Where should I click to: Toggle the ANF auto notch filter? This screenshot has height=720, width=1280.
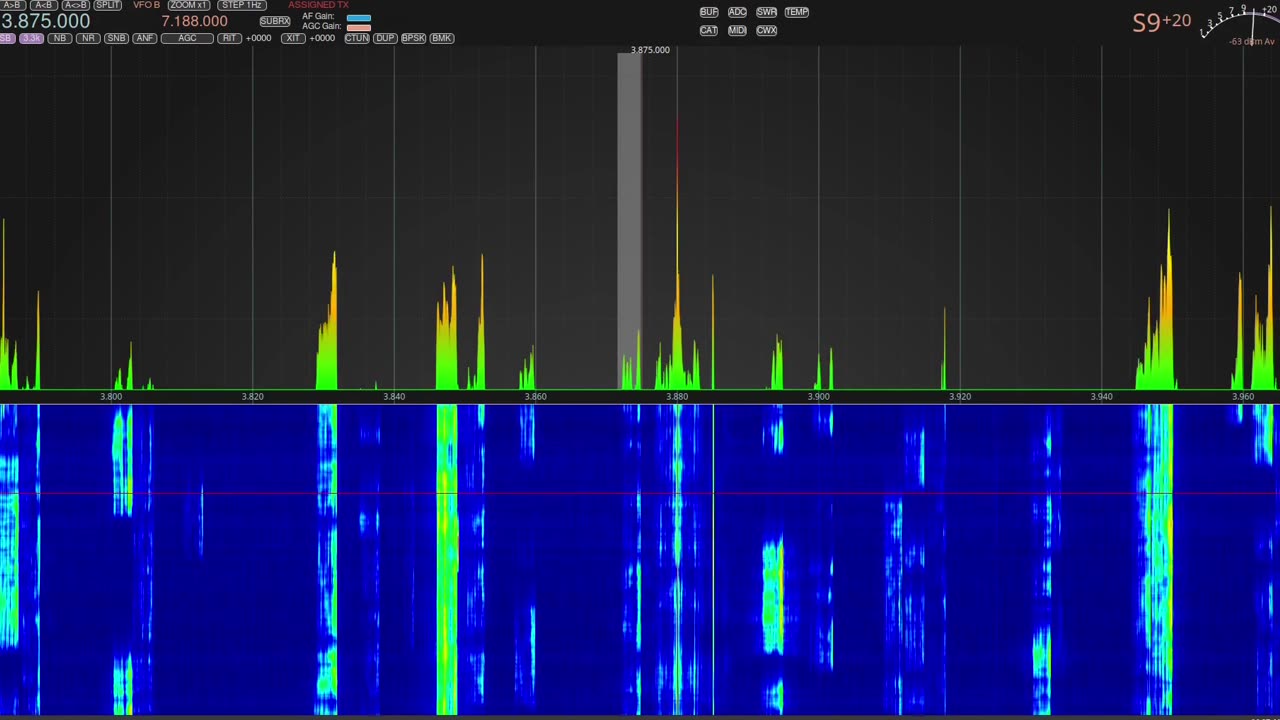pos(145,38)
